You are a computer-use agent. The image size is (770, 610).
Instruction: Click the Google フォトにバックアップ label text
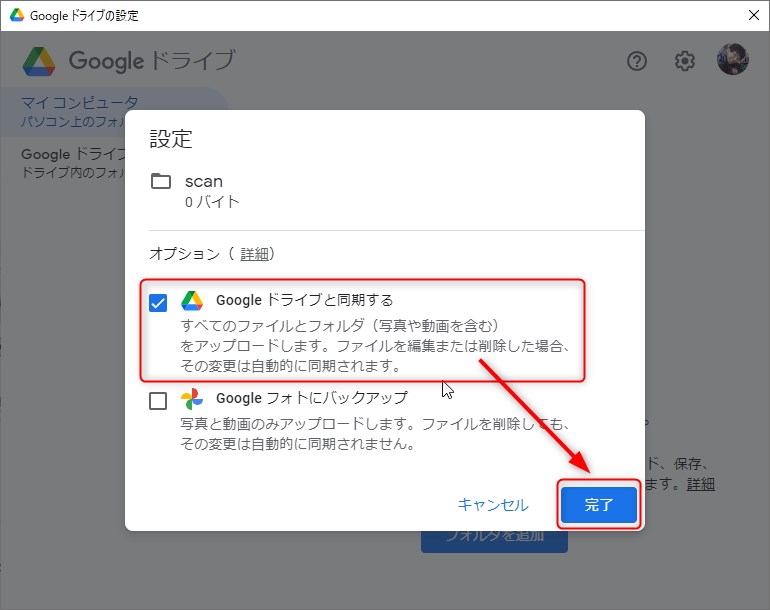point(311,398)
